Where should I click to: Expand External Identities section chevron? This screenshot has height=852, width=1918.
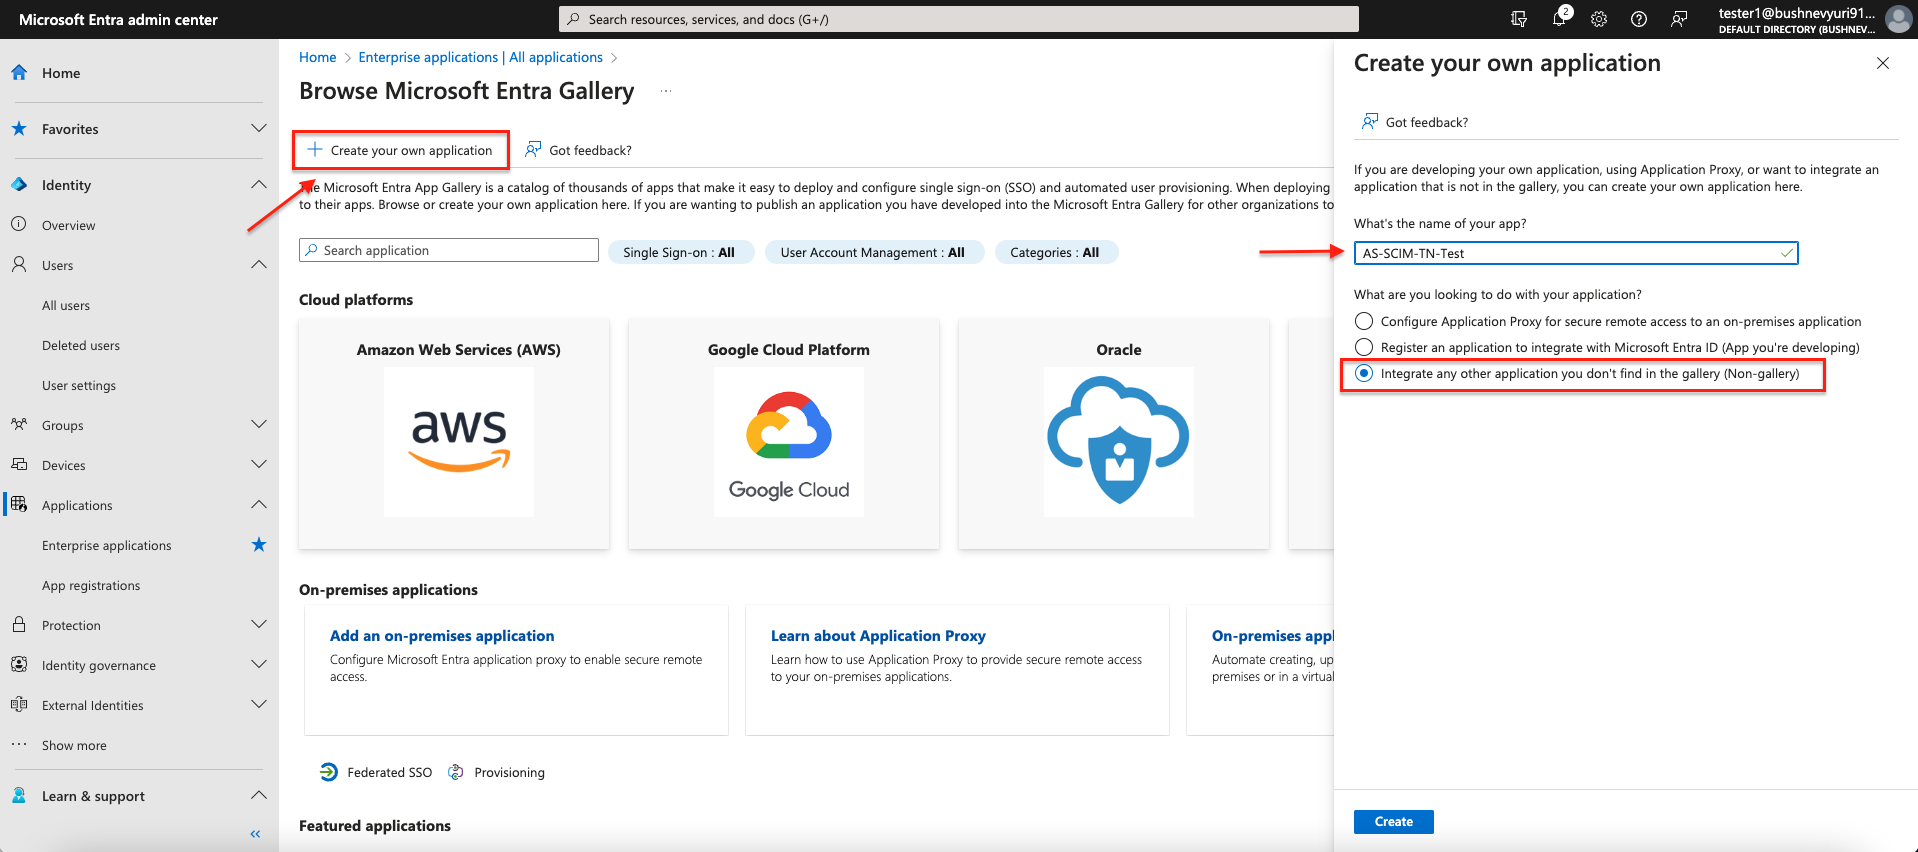259,704
